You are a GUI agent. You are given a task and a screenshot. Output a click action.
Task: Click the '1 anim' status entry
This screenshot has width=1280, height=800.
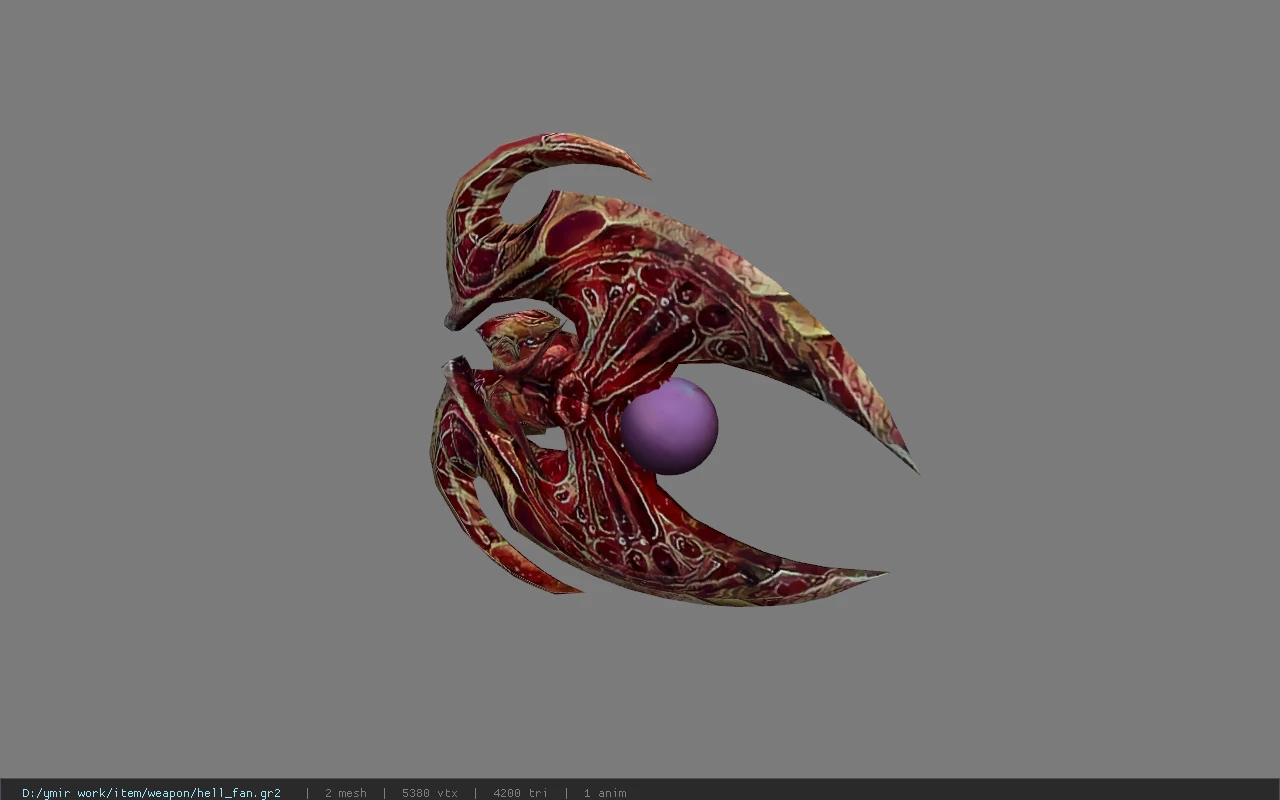(x=605, y=793)
